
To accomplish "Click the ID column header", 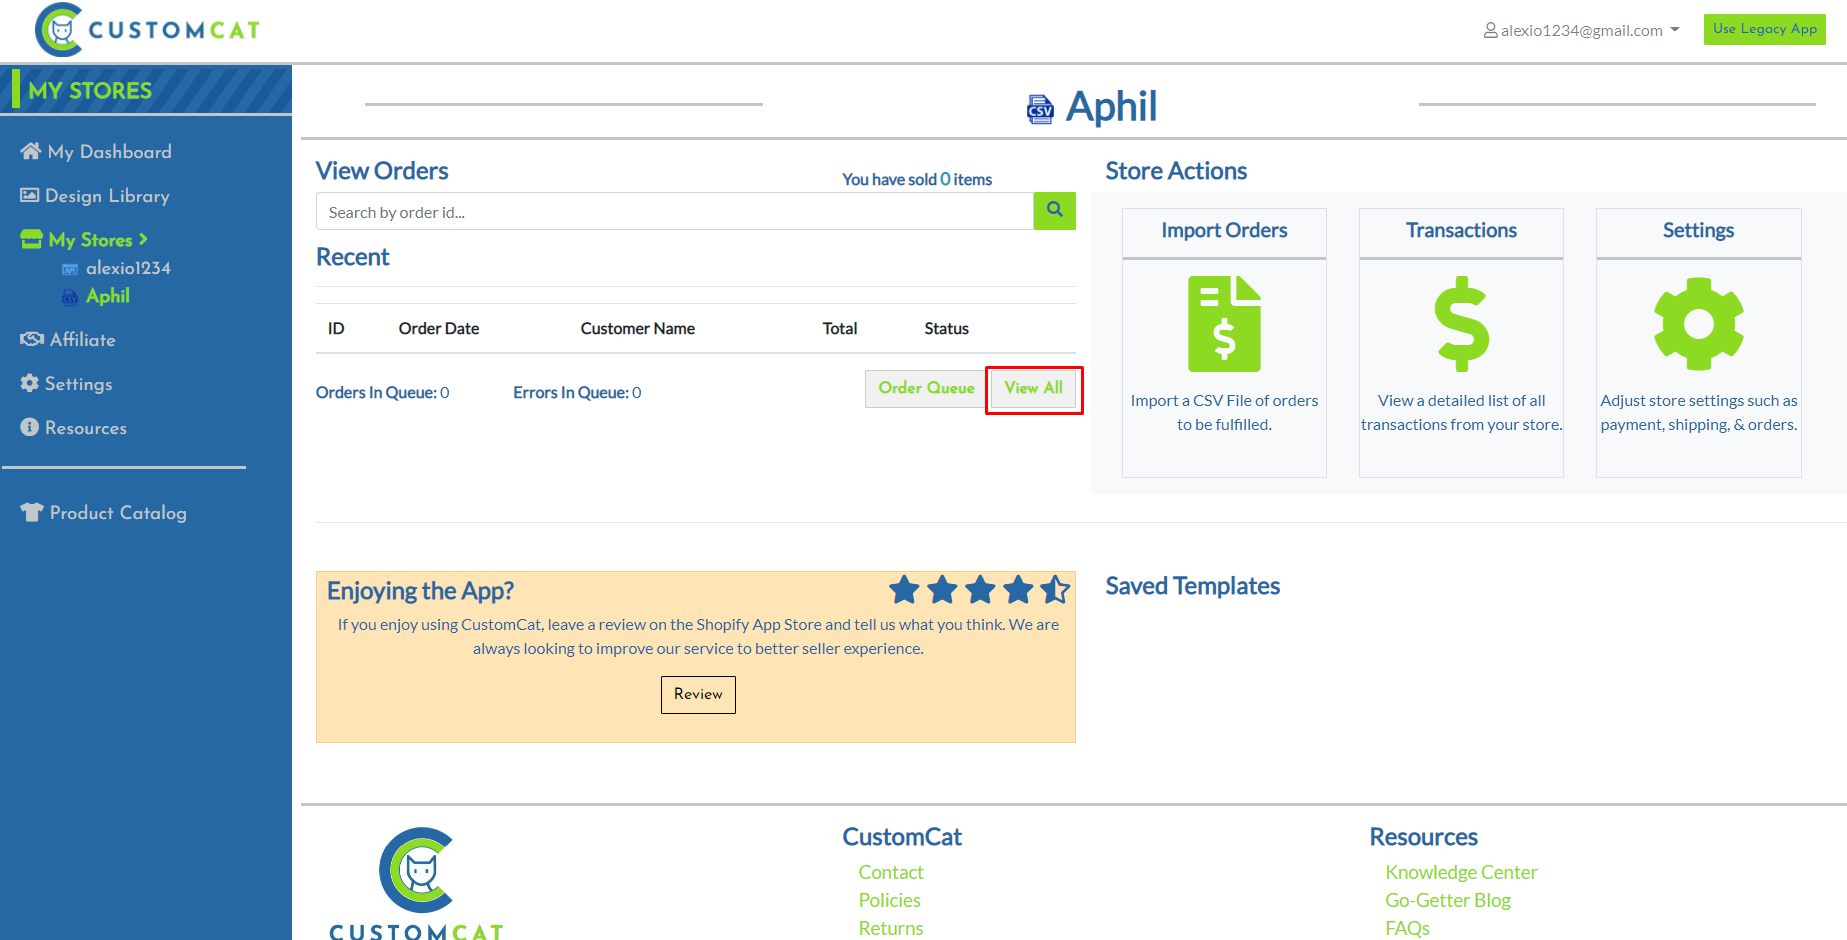I will point(336,328).
